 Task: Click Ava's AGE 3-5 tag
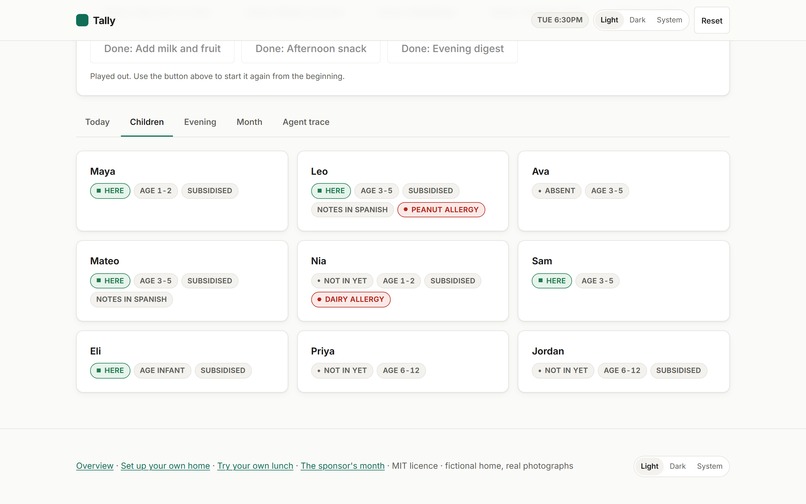[607, 191]
